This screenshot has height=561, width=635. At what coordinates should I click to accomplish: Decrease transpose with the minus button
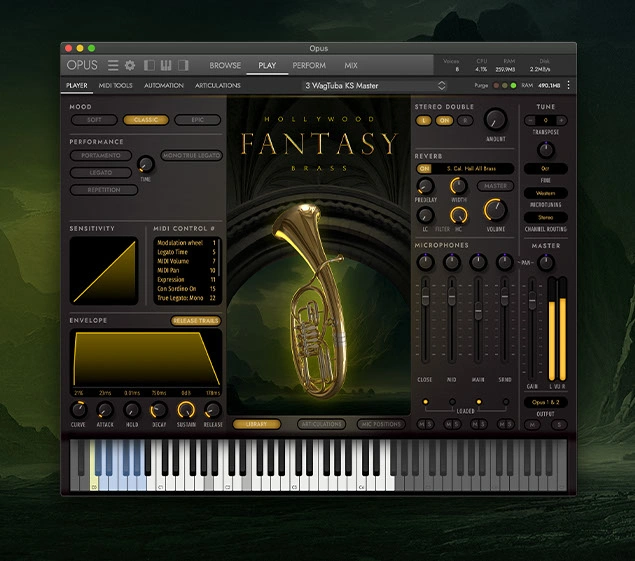click(530, 120)
